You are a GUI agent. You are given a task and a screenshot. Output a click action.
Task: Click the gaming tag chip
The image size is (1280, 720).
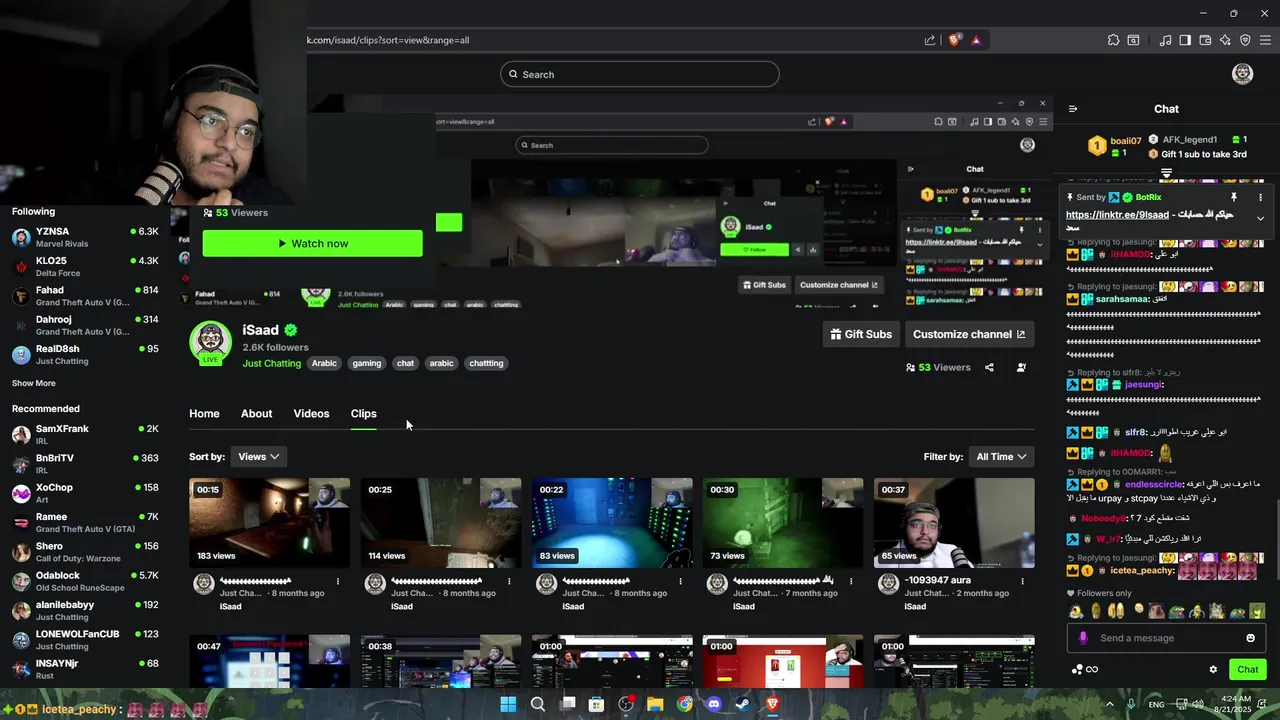(x=367, y=363)
